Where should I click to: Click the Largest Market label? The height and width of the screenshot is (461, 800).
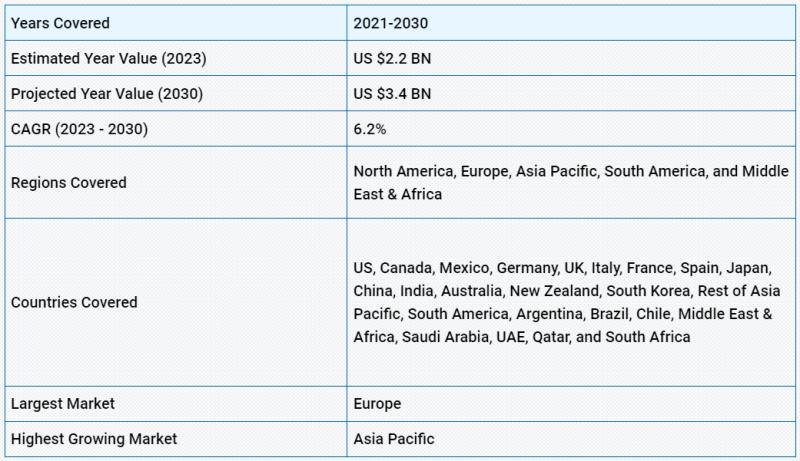[62, 404]
